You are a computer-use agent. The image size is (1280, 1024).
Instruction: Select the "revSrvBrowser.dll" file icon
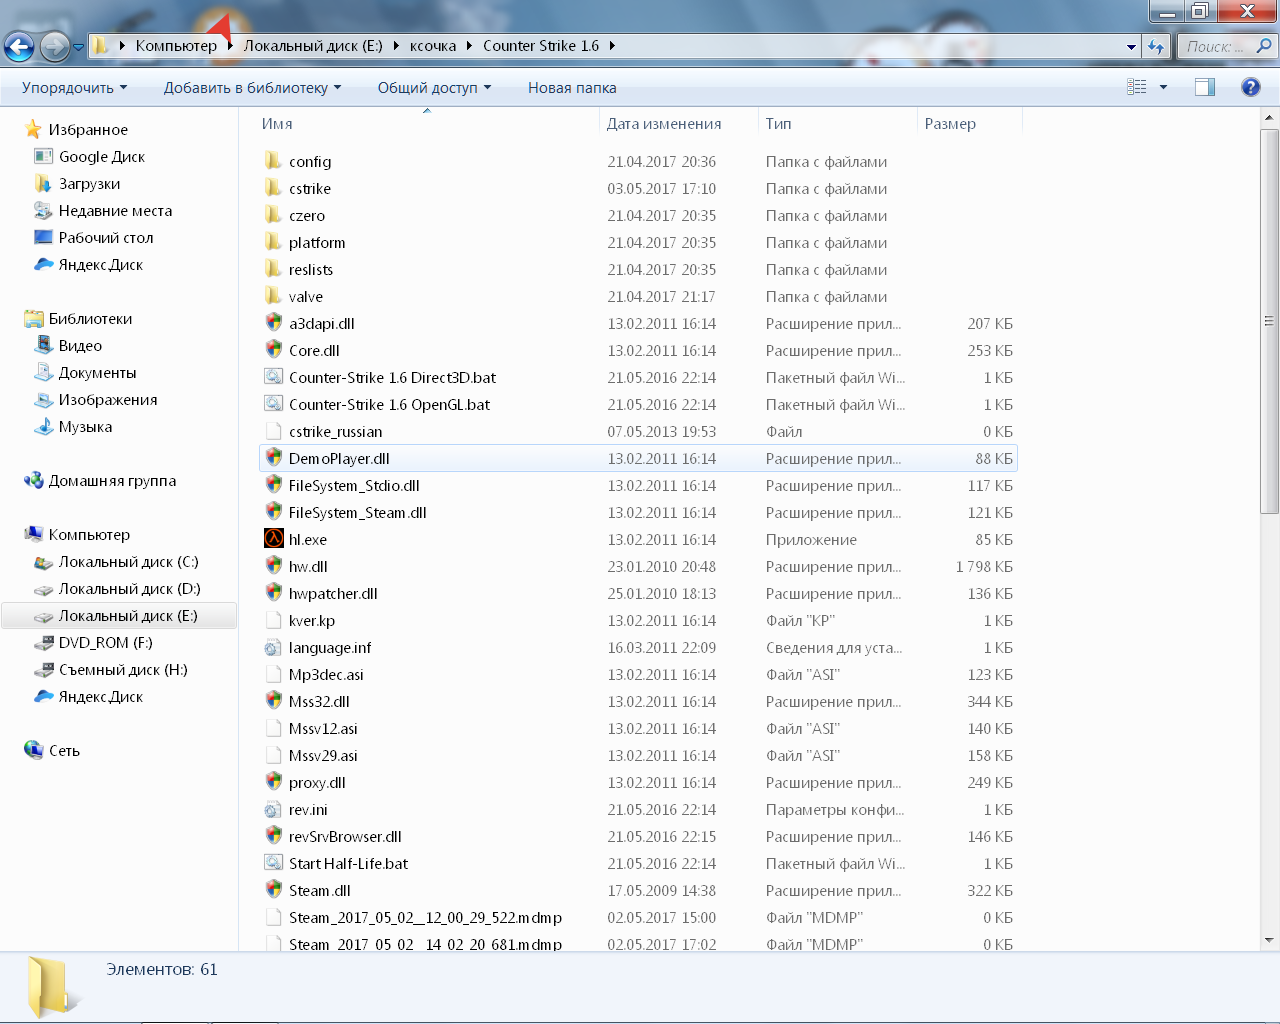pyautogui.click(x=273, y=835)
